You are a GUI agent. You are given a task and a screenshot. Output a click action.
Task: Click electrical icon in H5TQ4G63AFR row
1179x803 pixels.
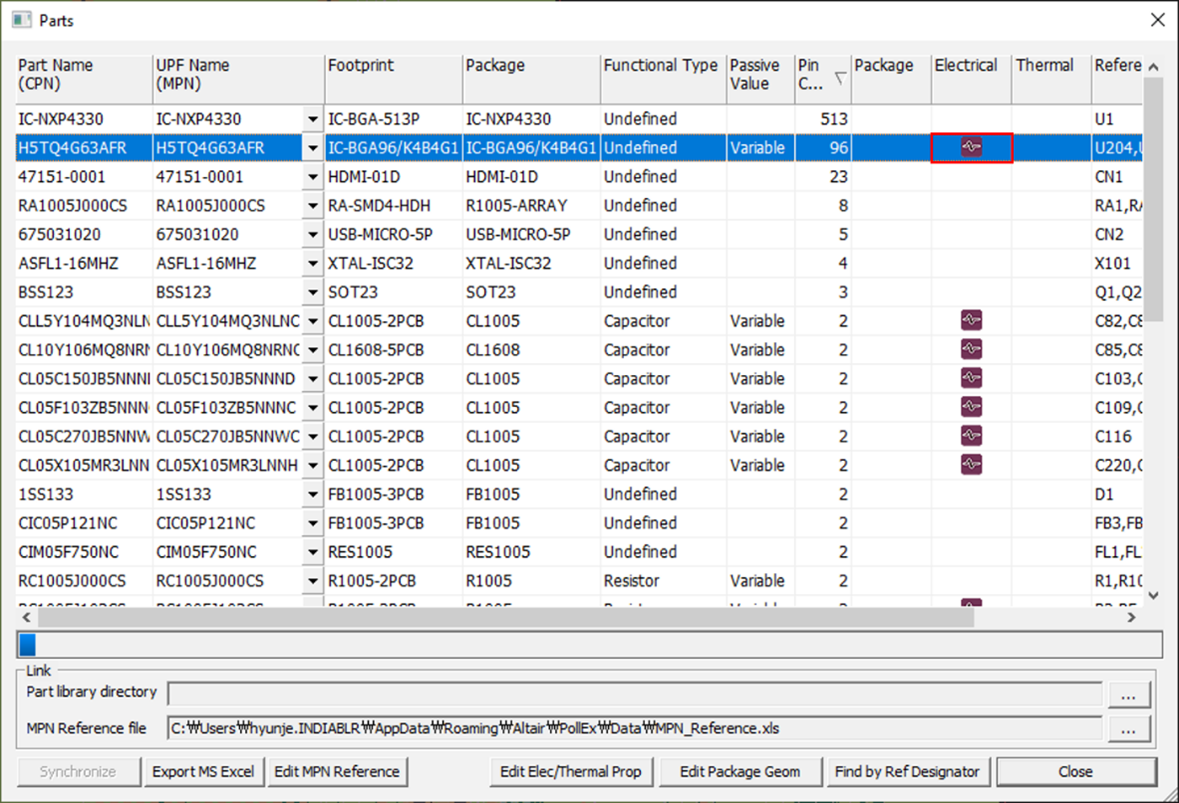971,148
